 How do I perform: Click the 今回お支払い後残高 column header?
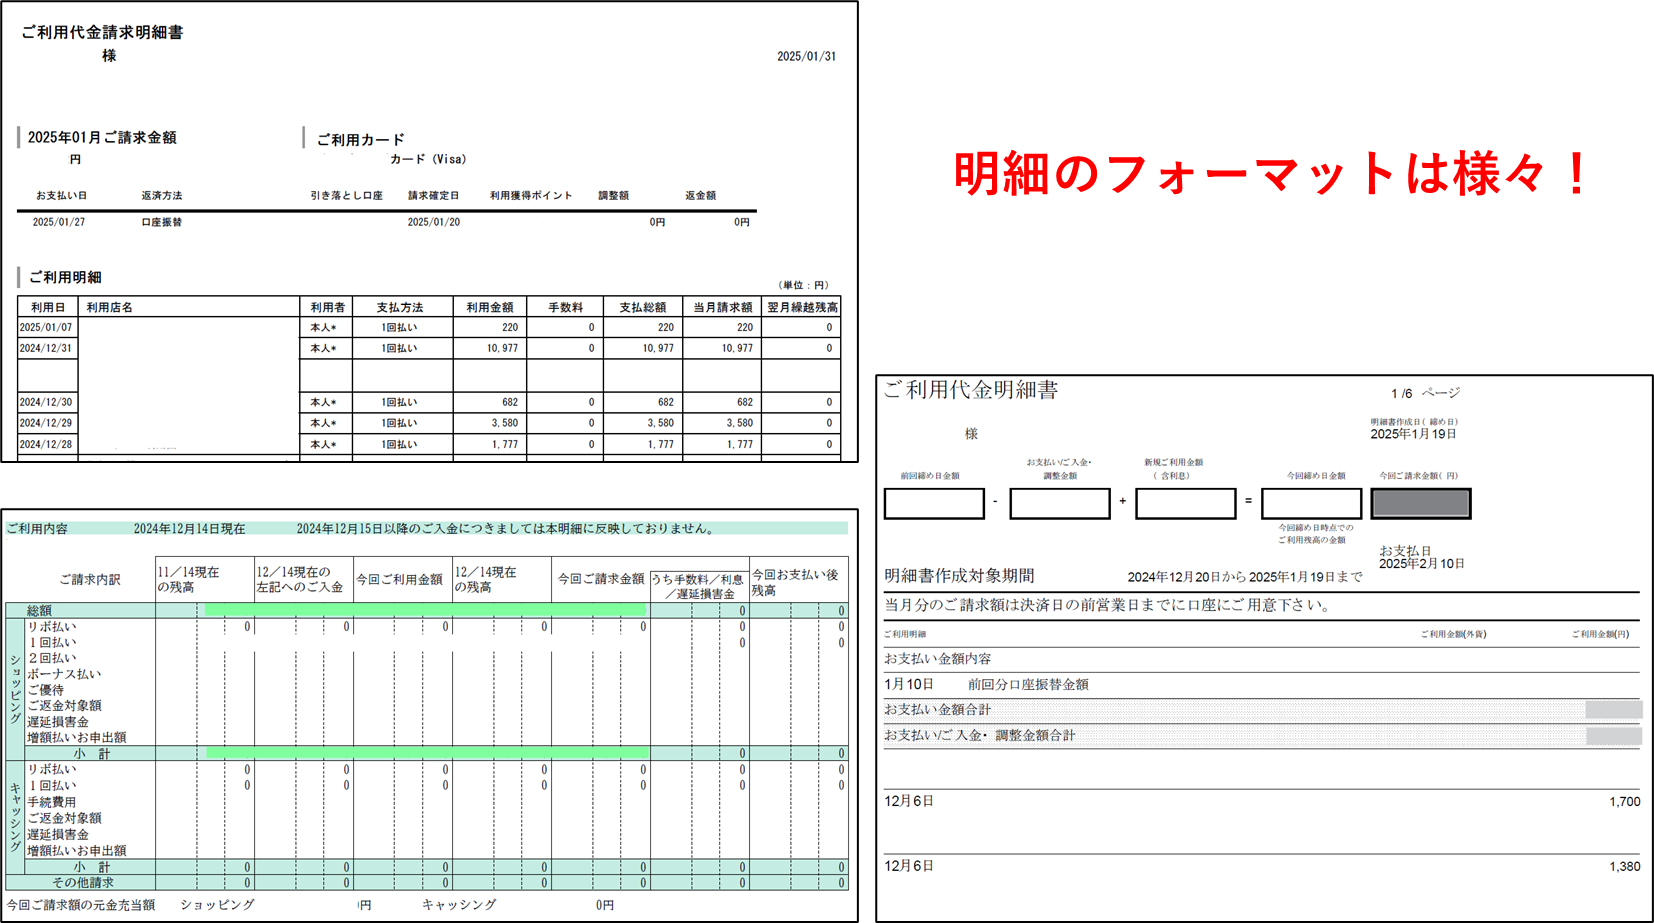[x=796, y=583]
